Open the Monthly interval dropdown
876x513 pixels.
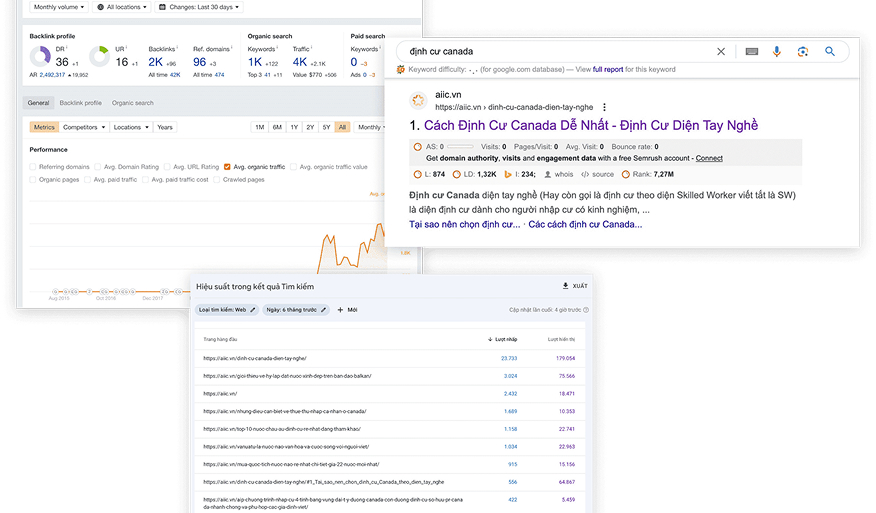[372, 127]
